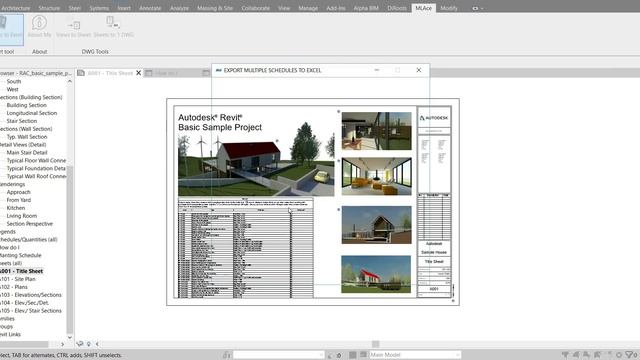
Task: Select Typical Floor Wall Connection detail
Action: point(36,160)
